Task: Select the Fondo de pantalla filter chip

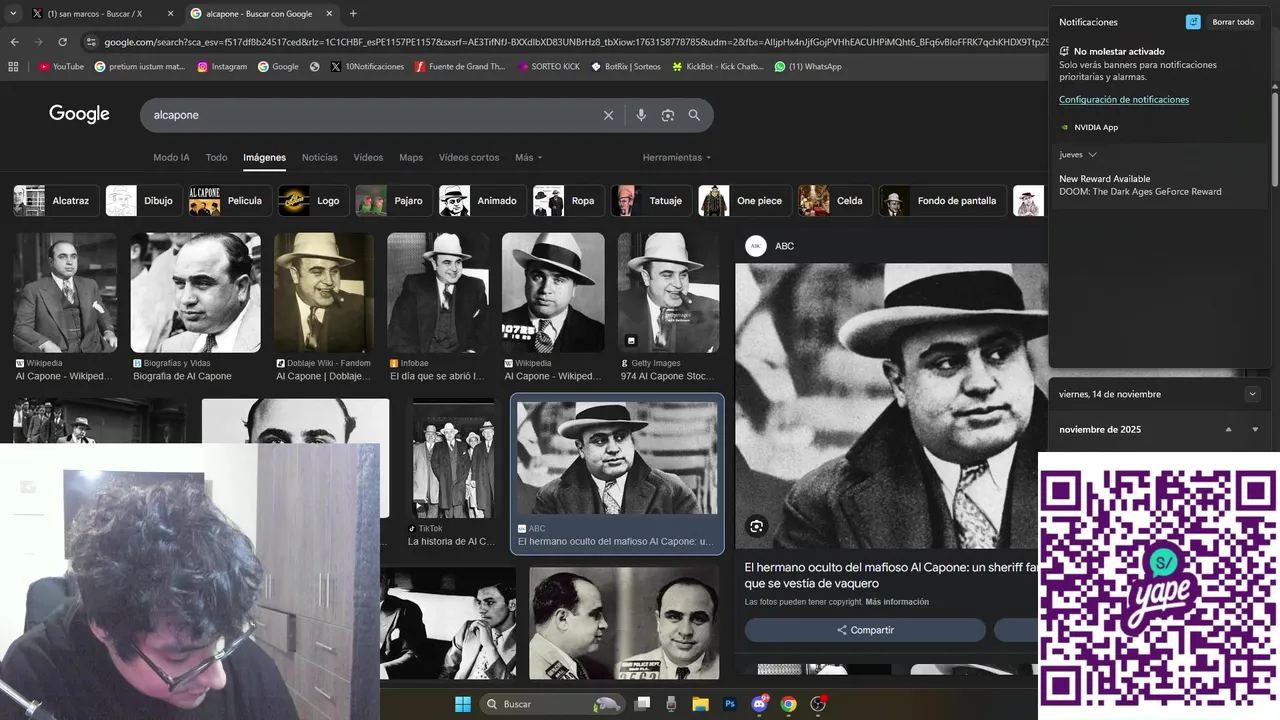Action: 941,201
